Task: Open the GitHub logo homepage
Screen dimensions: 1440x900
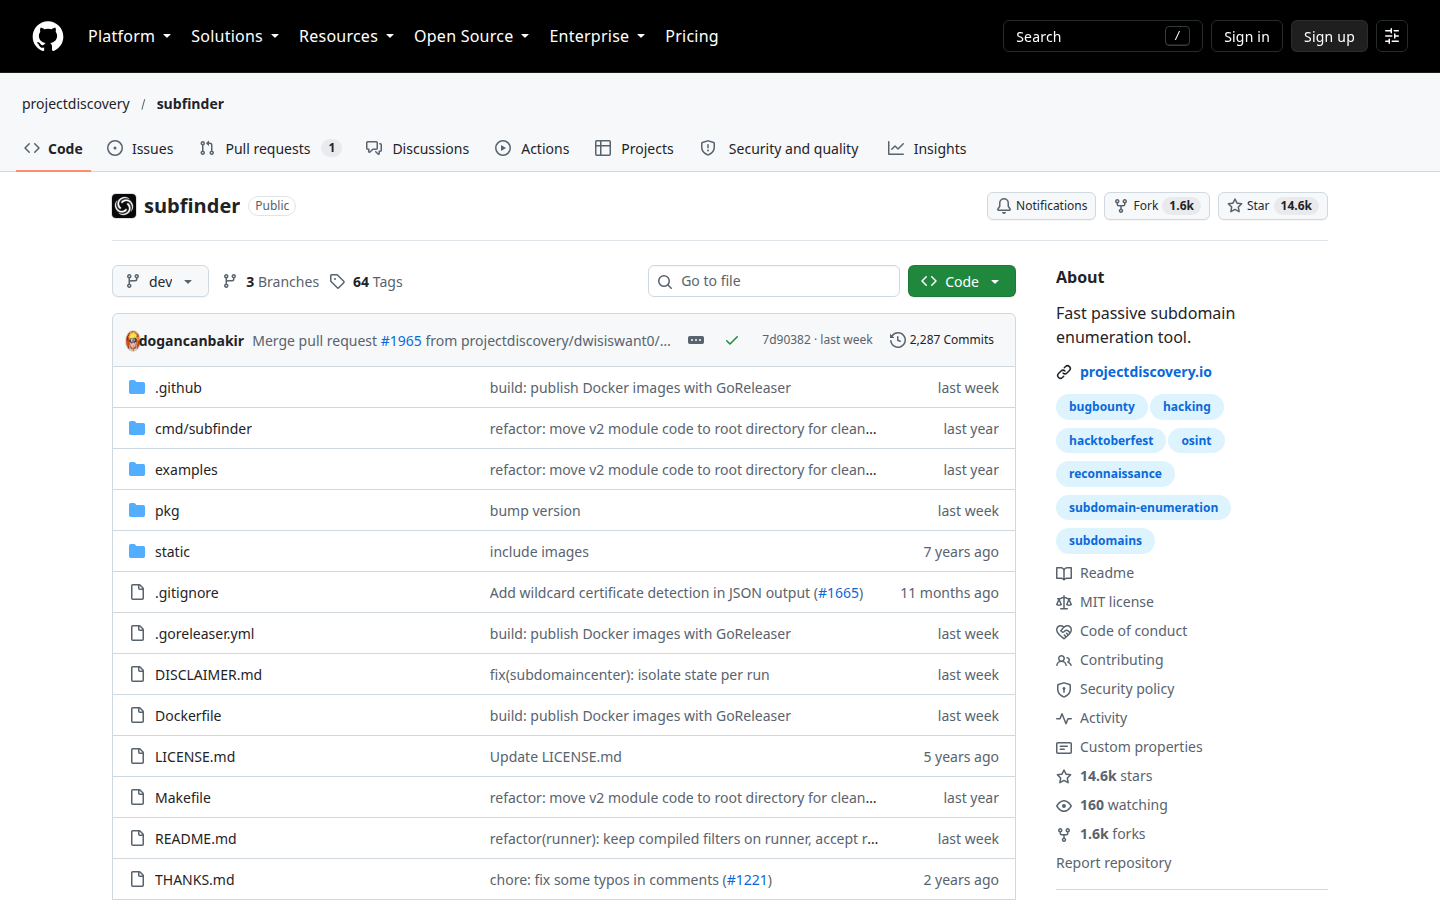Action: [x=48, y=36]
